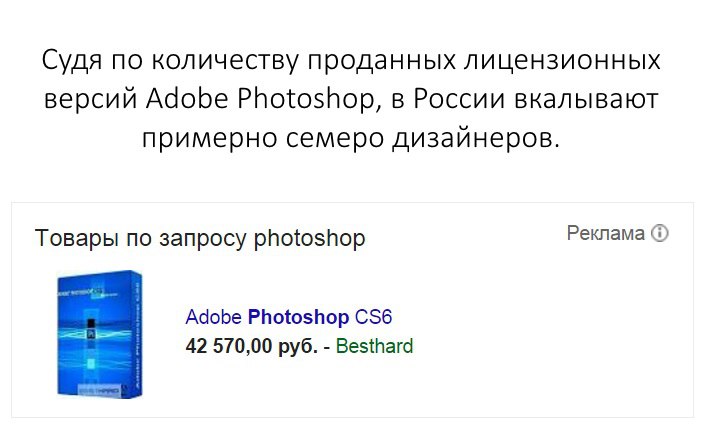Click the word Adobe in the product link

(213, 318)
